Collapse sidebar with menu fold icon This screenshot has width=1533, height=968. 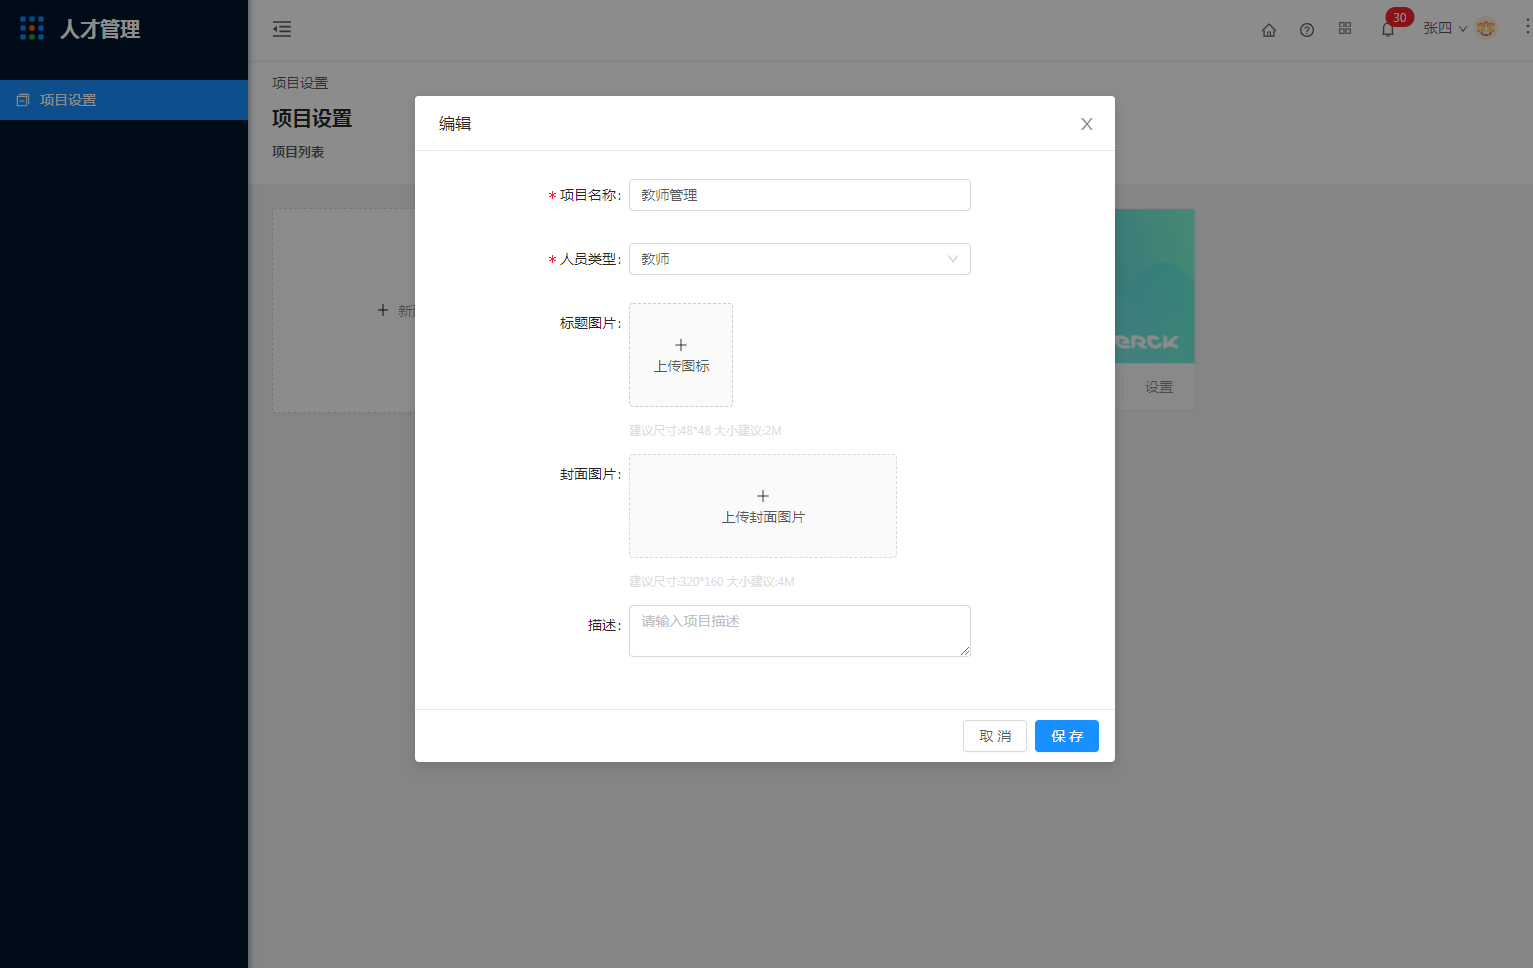point(282,29)
